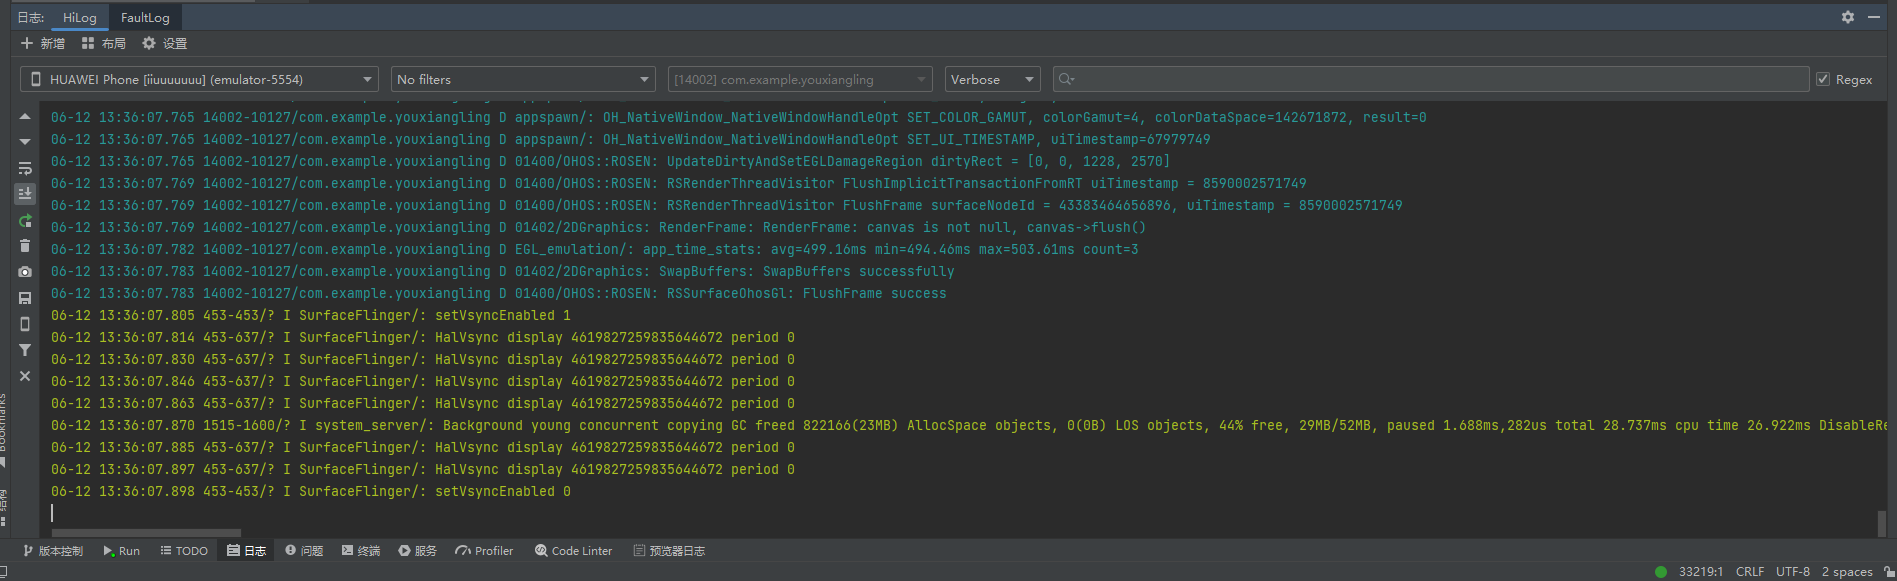The image size is (1897, 581).
Task: Open the Run tool window
Action: pos(121,551)
